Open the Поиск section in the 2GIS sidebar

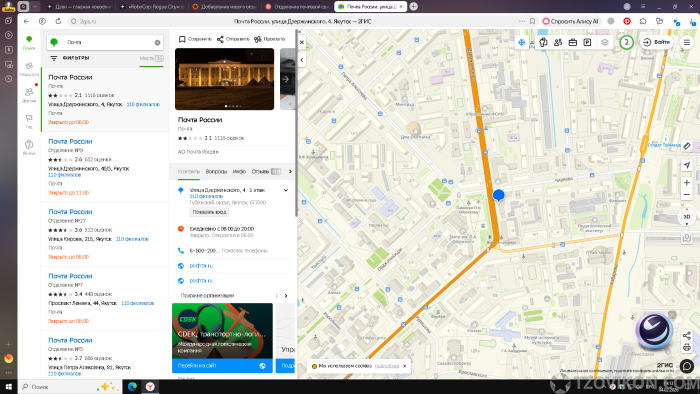coord(29,42)
